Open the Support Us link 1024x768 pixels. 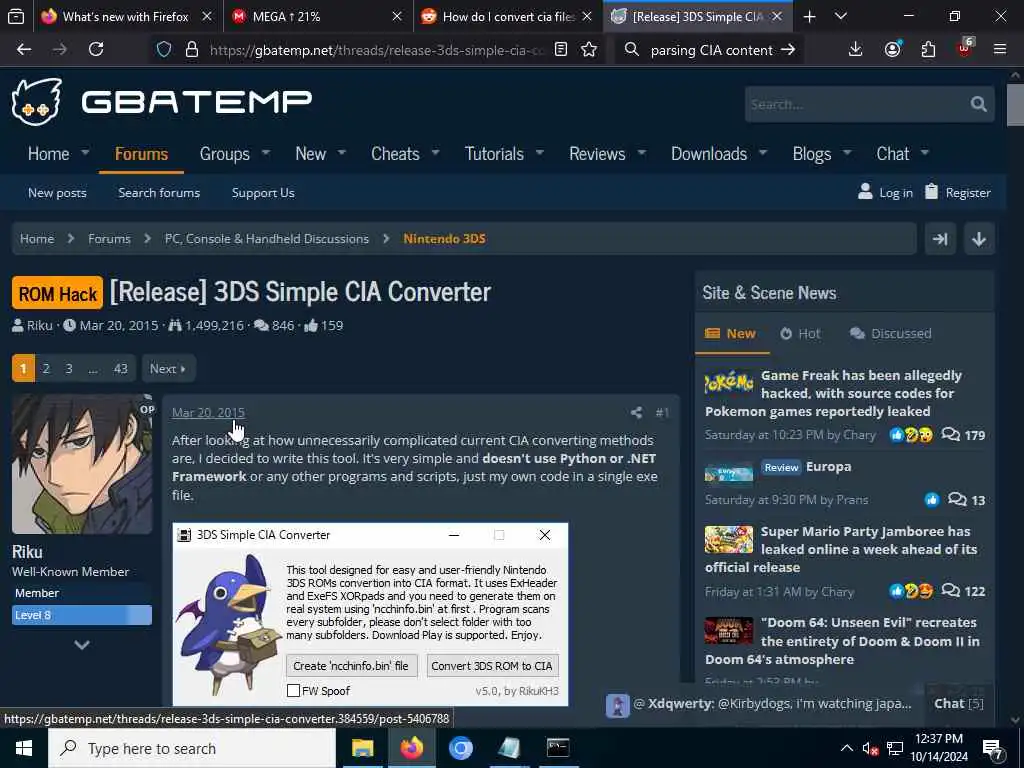263,193
